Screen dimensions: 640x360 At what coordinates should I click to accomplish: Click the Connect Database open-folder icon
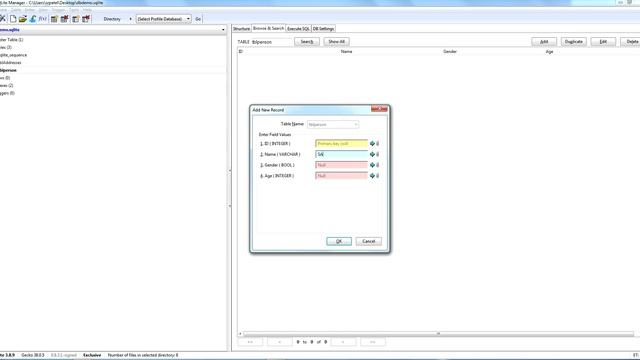[23, 19]
